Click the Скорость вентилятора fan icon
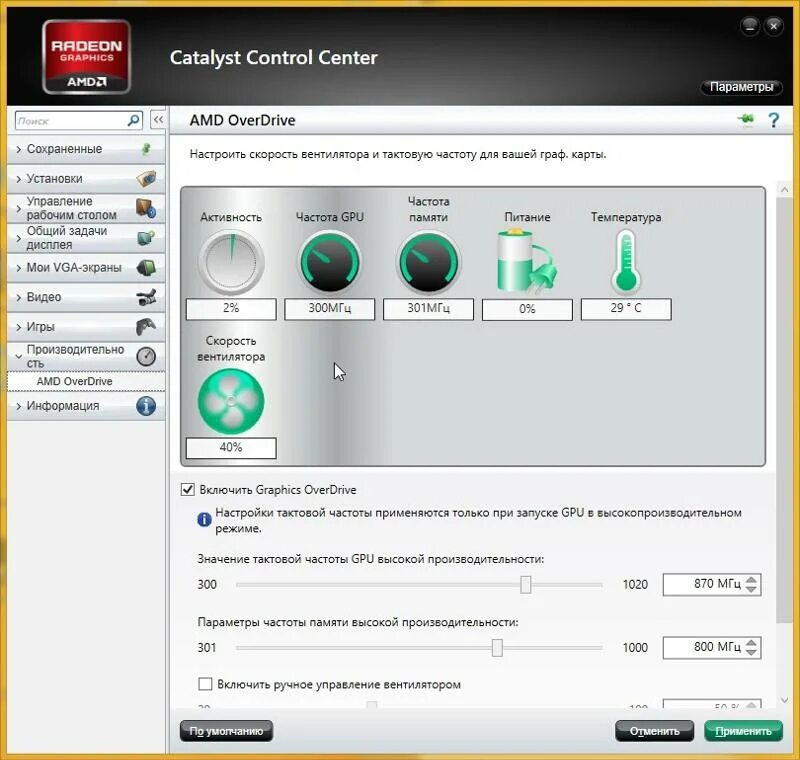 (x=231, y=401)
